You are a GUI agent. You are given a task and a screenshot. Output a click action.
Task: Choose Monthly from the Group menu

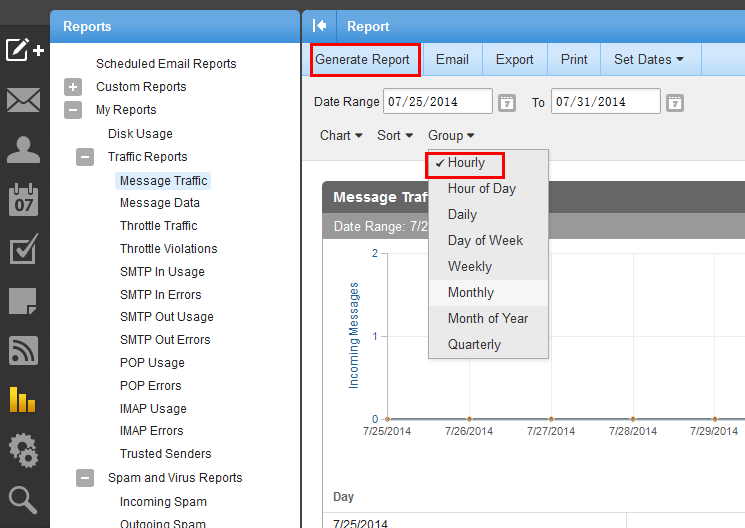[471, 293]
